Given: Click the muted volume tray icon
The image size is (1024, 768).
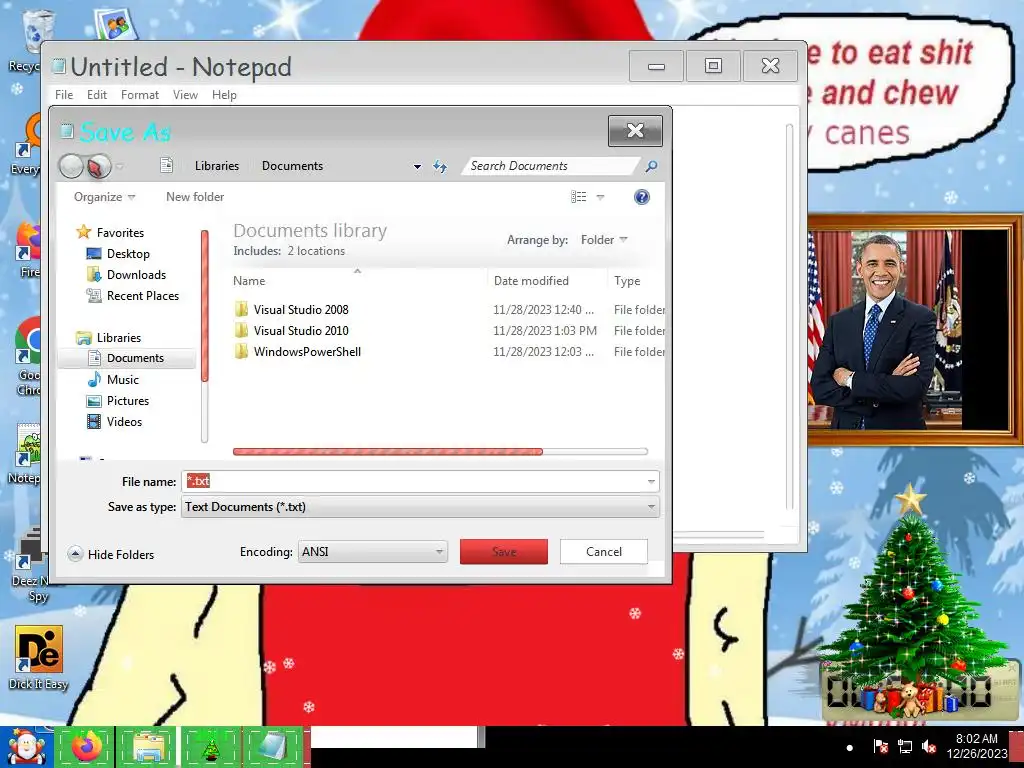Looking at the screenshot, I should pyautogui.click(x=929, y=746).
